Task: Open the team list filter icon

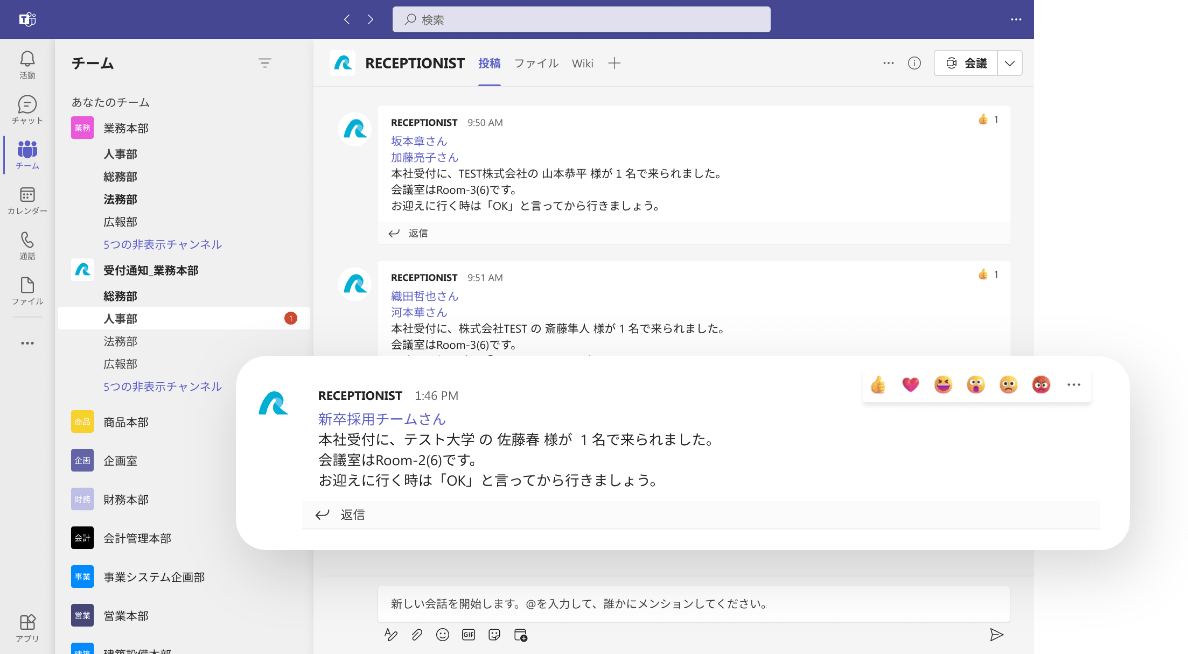Action: tap(264, 63)
